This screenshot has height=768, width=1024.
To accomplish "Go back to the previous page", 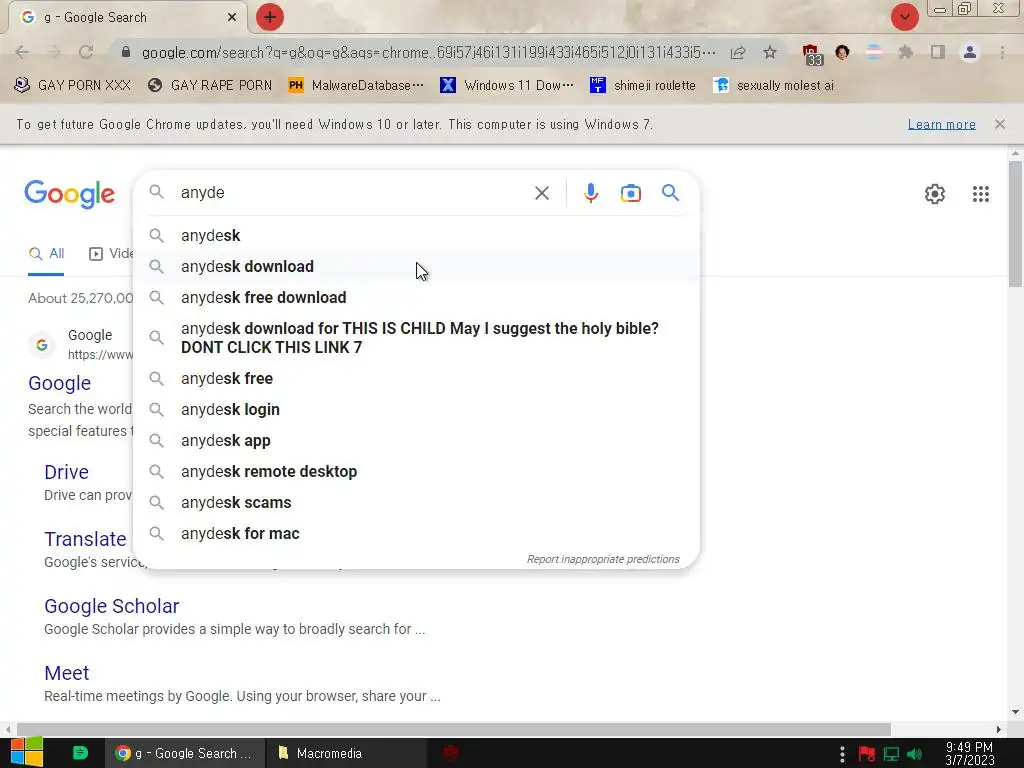I will (22, 52).
